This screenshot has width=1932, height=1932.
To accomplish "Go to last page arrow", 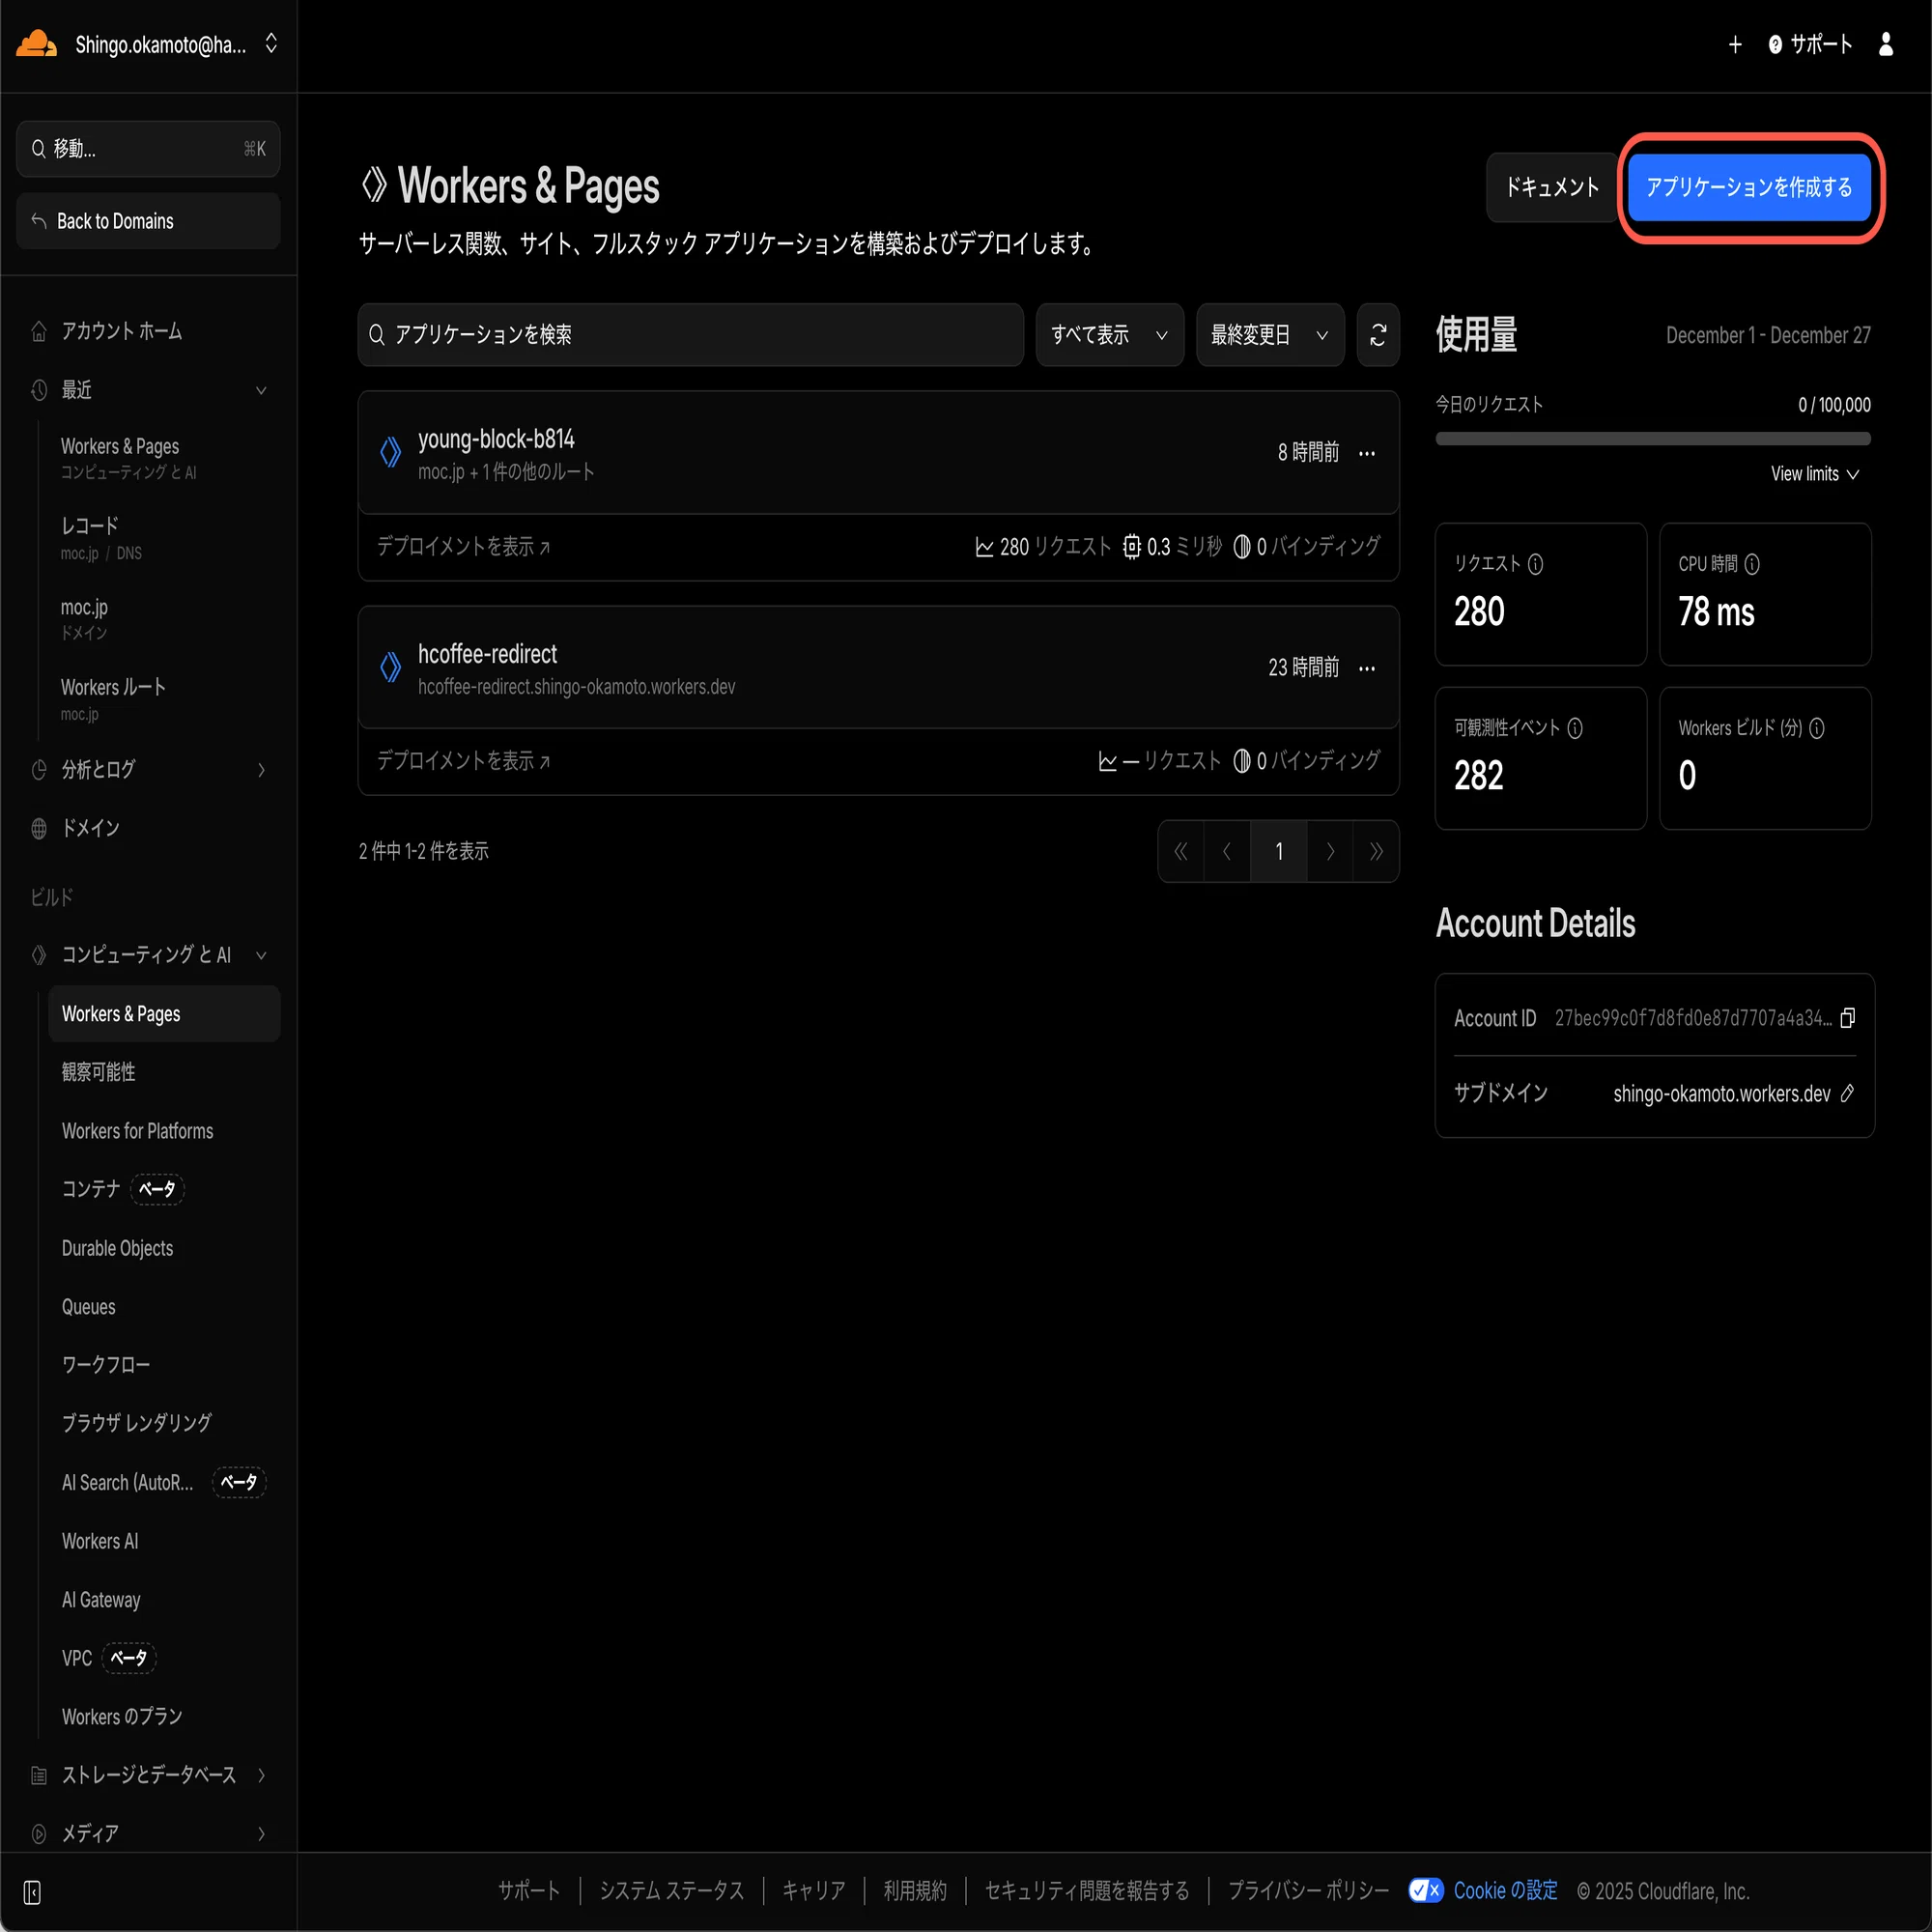I will point(1375,851).
